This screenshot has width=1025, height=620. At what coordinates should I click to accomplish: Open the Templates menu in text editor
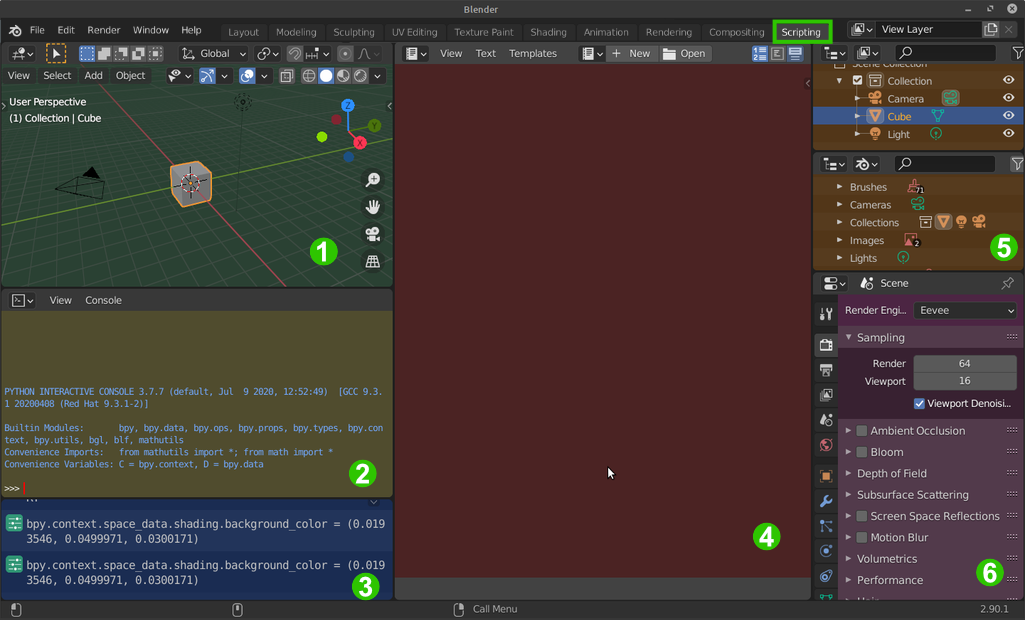(x=533, y=54)
